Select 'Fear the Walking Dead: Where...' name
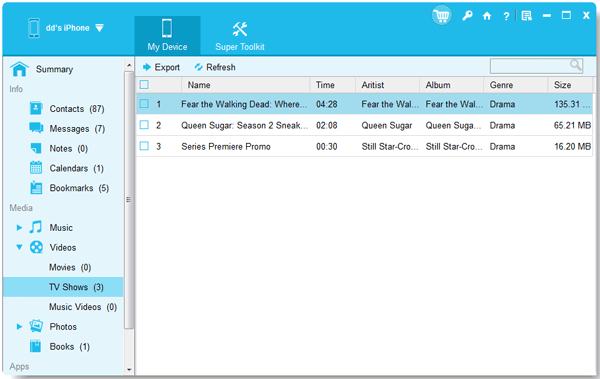The height and width of the screenshot is (379, 600). pyautogui.click(x=244, y=104)
